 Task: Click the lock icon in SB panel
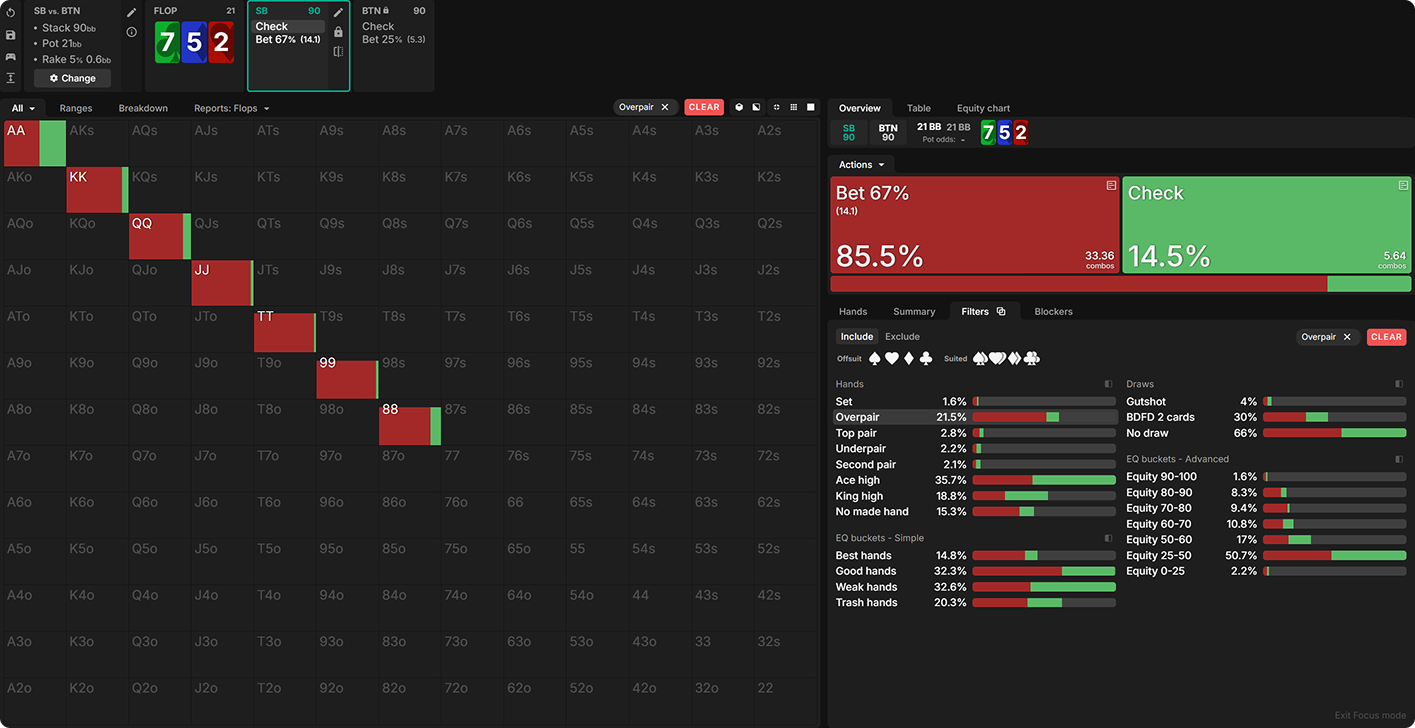[x=338, y=32]
